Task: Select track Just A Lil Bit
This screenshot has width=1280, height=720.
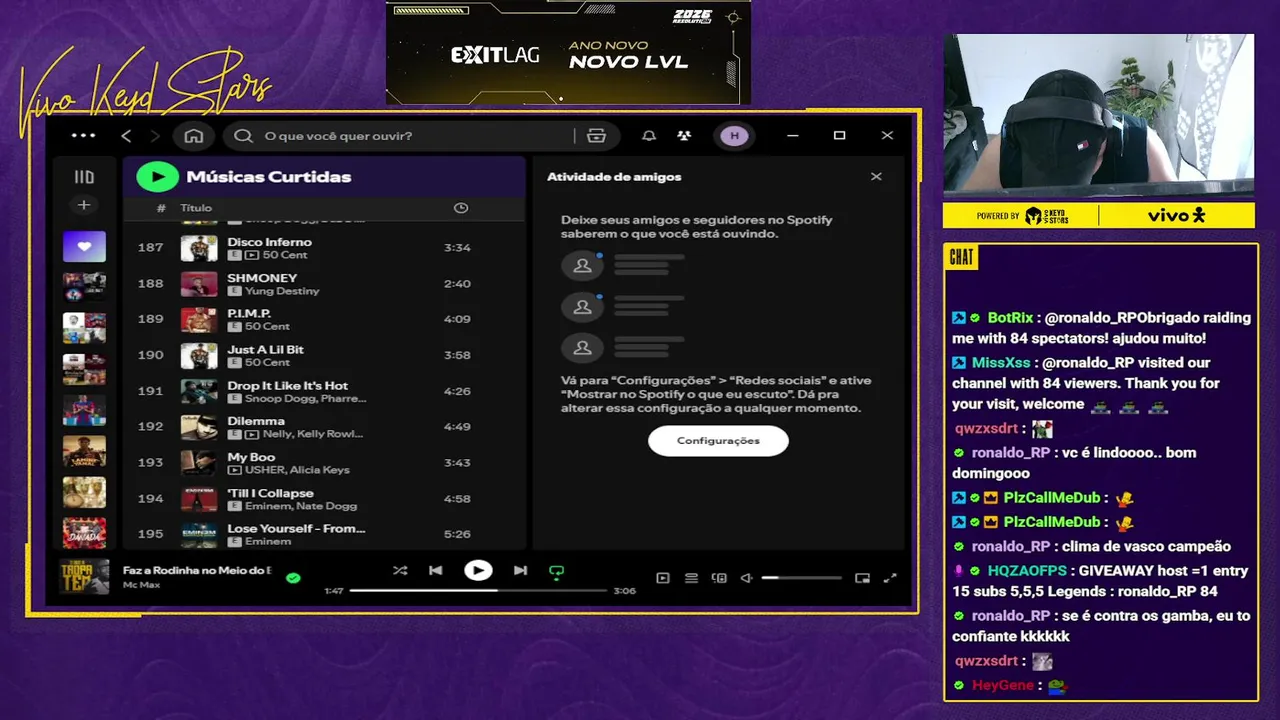Action: 325,356
